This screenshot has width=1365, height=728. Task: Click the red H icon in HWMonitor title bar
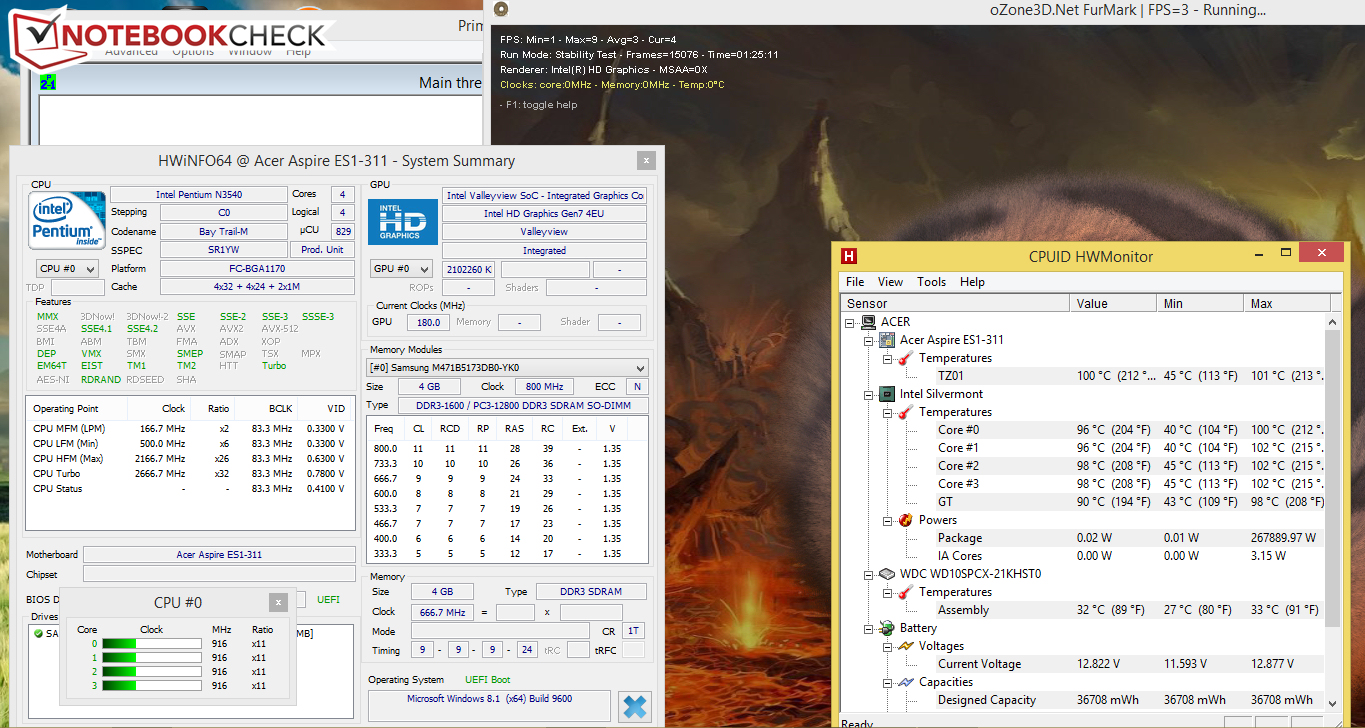click(x=850, y=256)
